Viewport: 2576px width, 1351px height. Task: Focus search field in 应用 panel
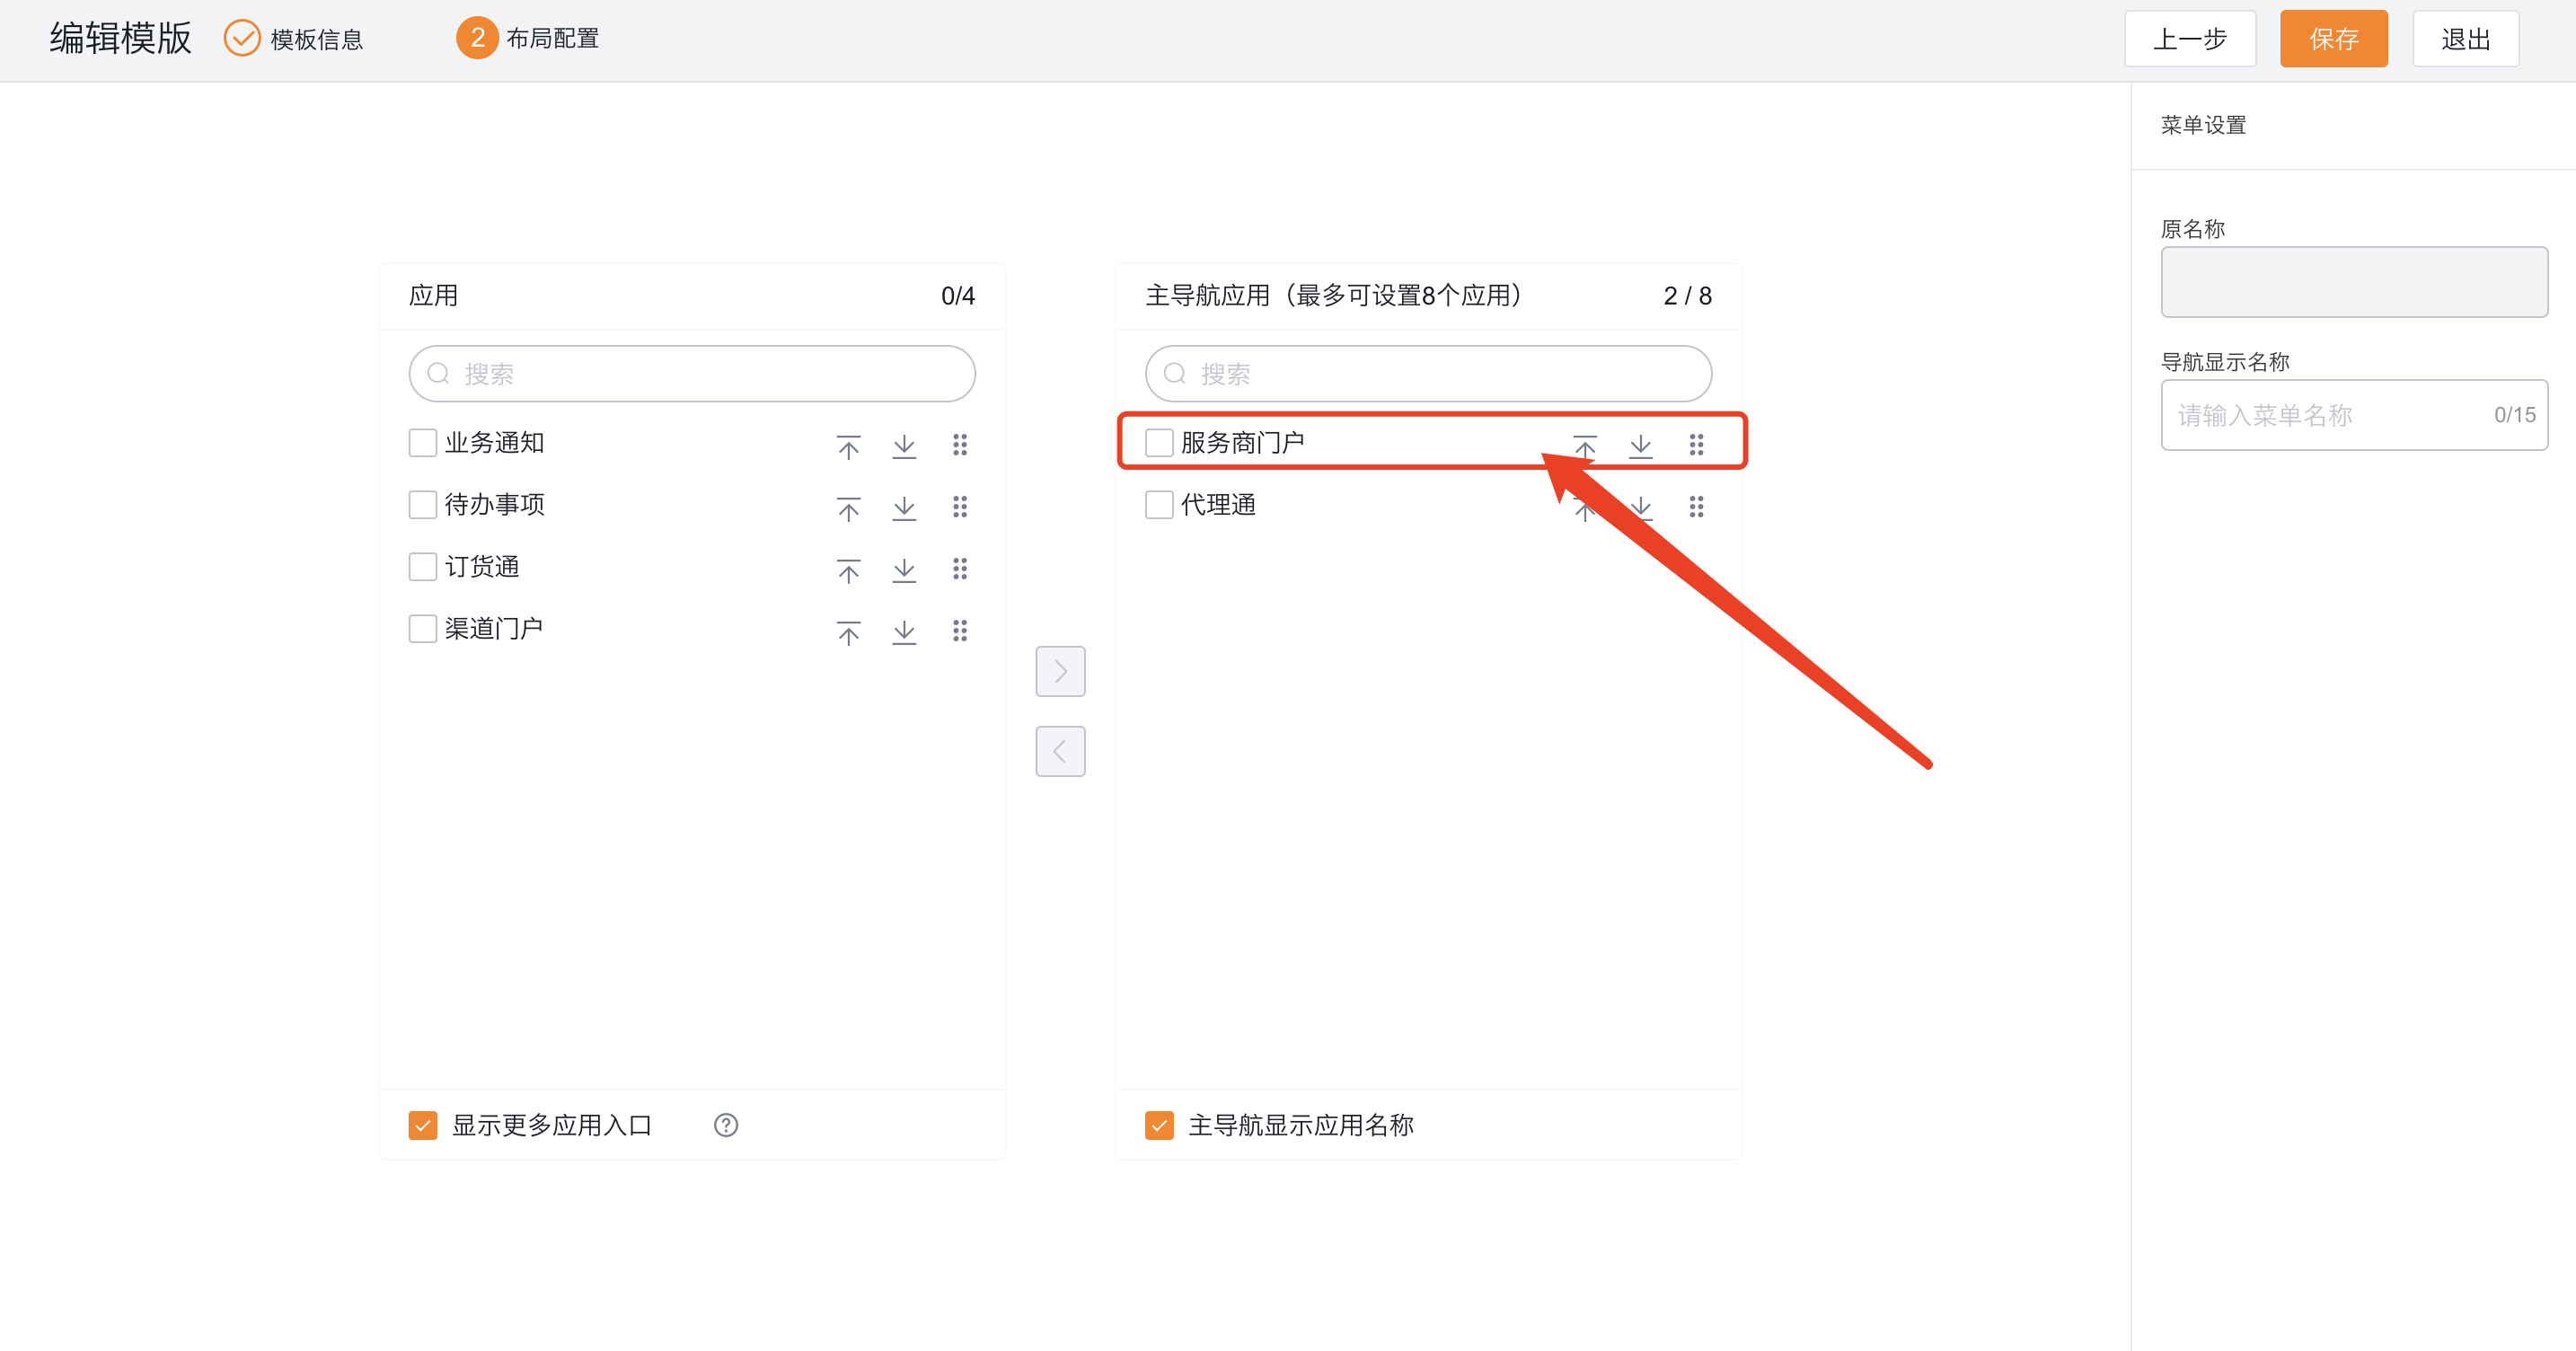[x=692, y=374]
